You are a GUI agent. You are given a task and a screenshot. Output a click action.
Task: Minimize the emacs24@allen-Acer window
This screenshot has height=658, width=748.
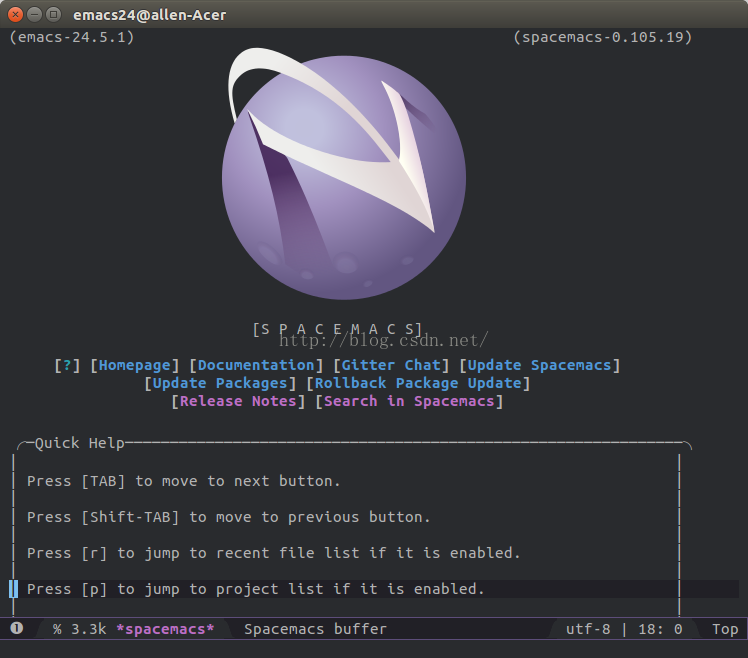[34, 15]
